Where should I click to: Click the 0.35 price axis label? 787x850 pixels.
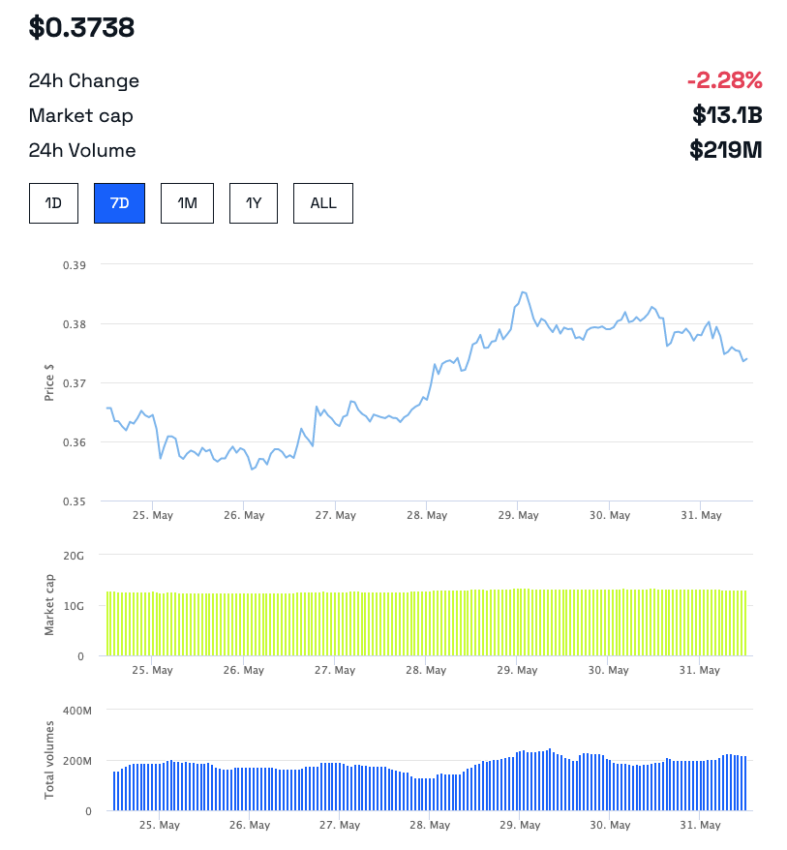(74, 501)
